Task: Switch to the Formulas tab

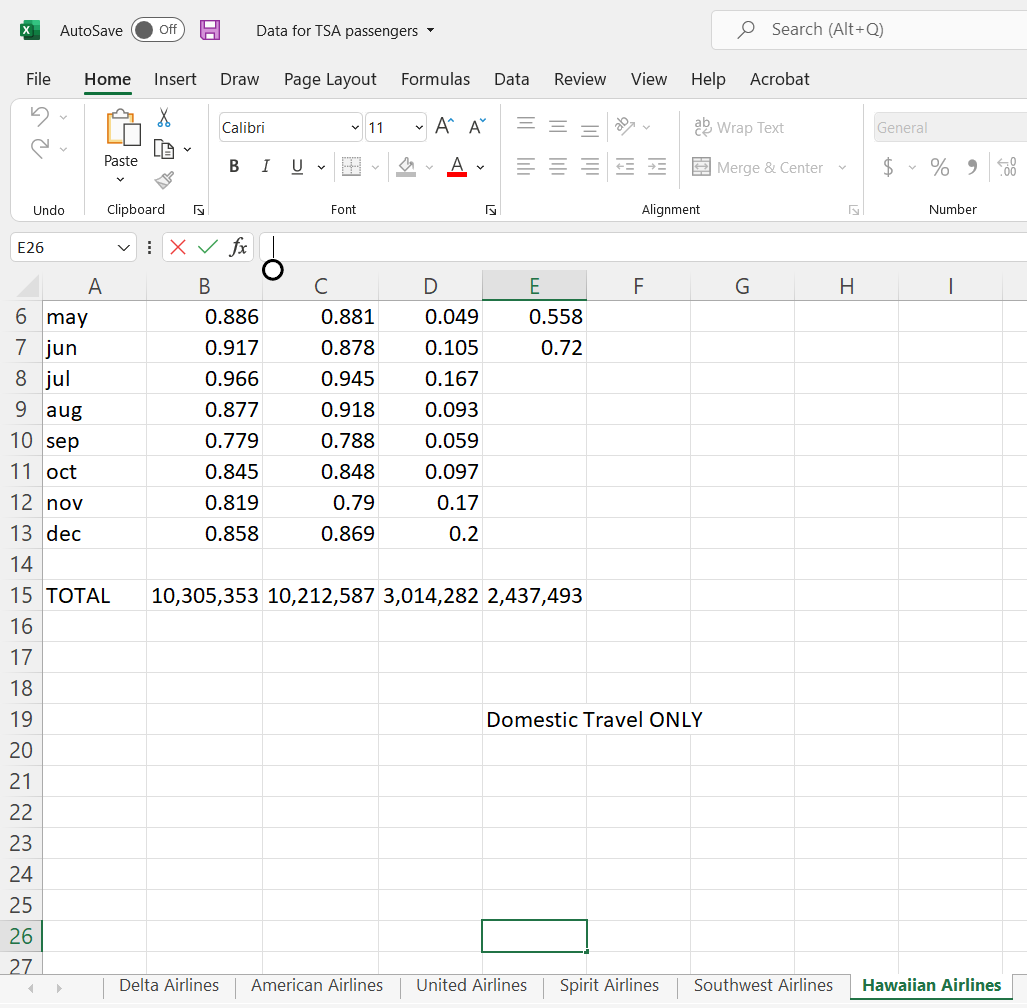Action: 436,79
